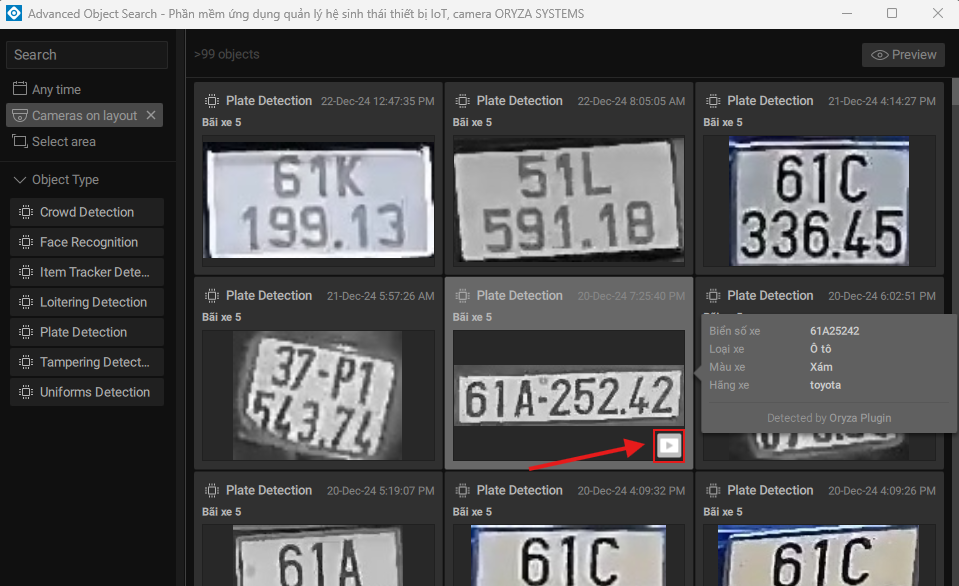Click the chip icon on the 4:09:32 PM card
The width and height of the screenshot is (959, 586).
click(462, 491)
